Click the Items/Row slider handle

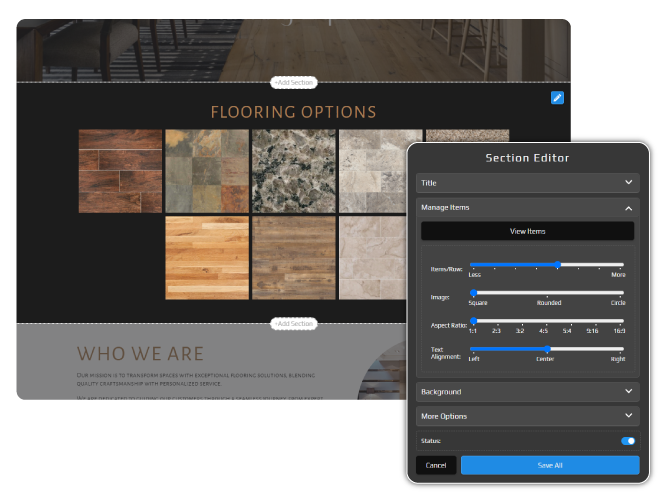[558, 265]
